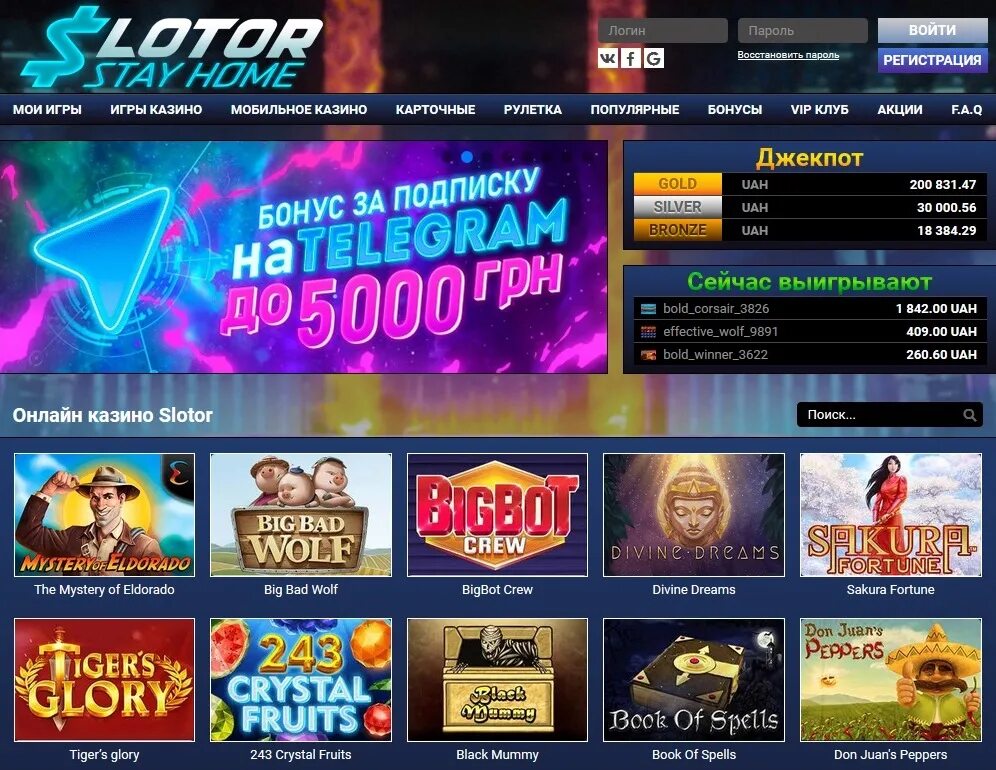Launch the Sakura Fortune game thumbnail
Image resolution: width=996 pixels, height=770 pixels.
[x=891, y=515]
